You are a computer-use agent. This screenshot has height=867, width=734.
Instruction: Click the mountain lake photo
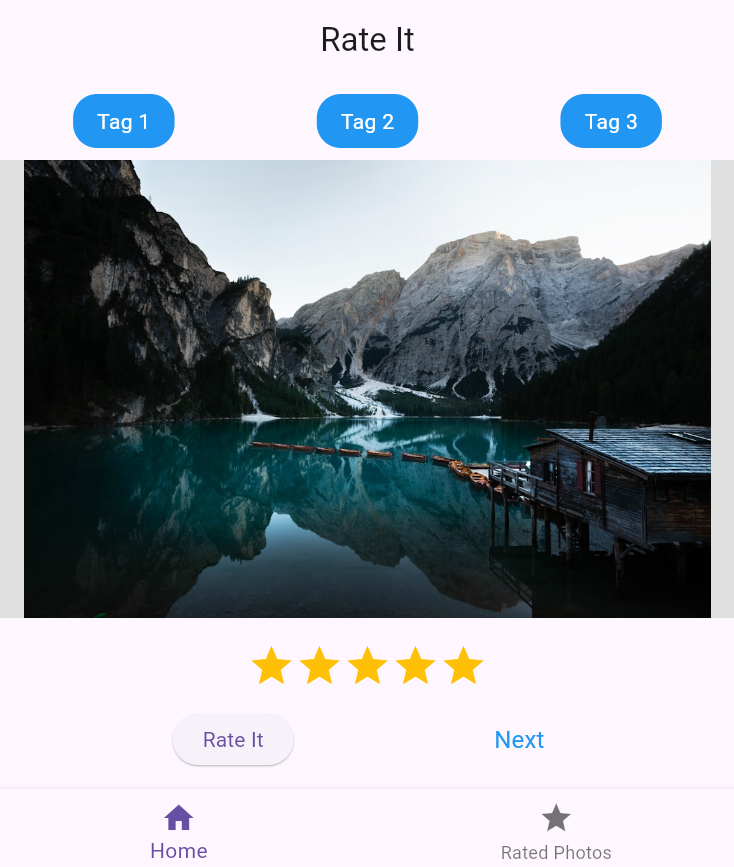(x=367, y=389)
